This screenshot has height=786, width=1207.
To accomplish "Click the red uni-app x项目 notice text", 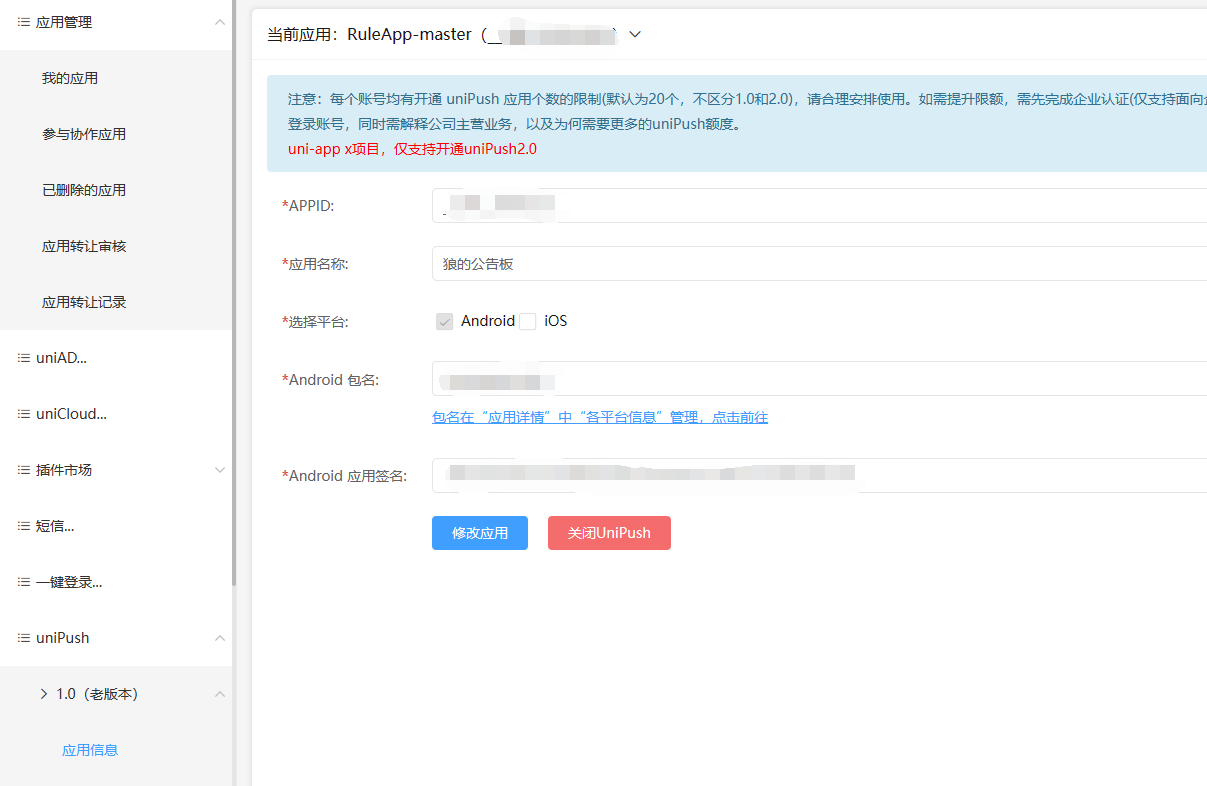I will point(412,149).
